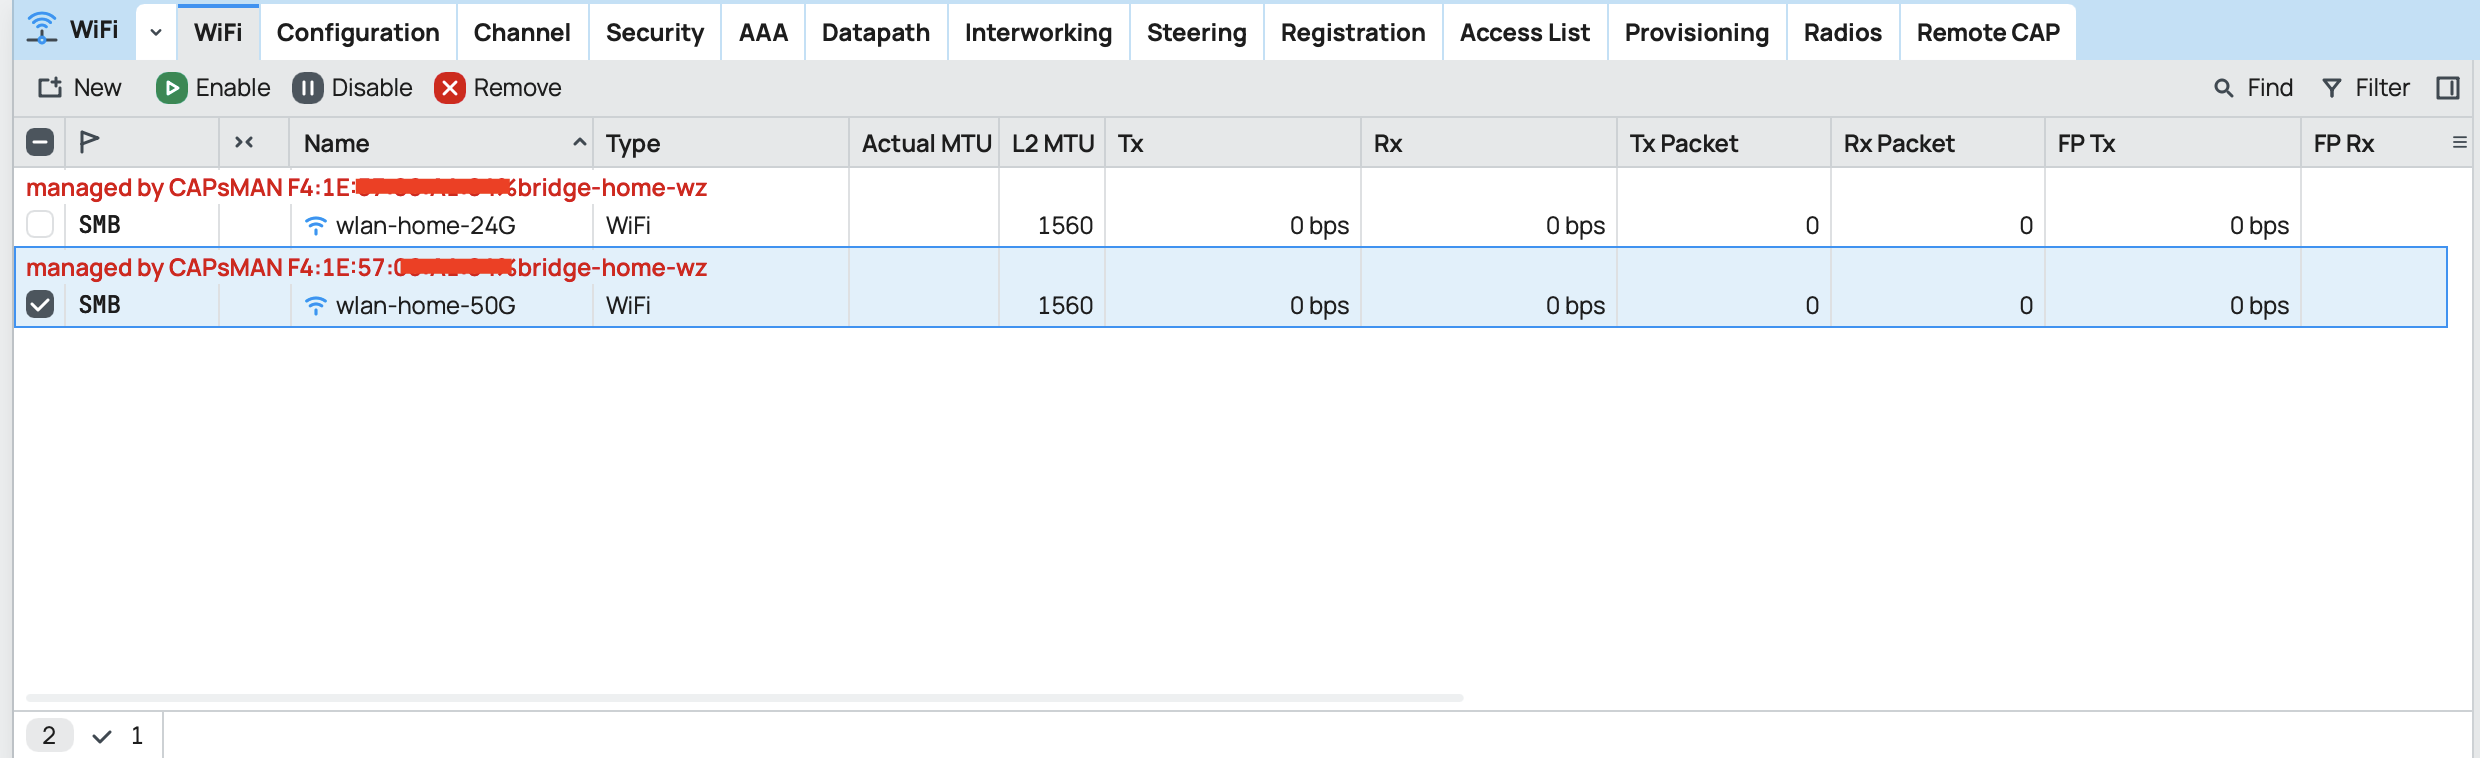
Task: Toggle the side panel layout icon
Action: (x=2447, y=88)
